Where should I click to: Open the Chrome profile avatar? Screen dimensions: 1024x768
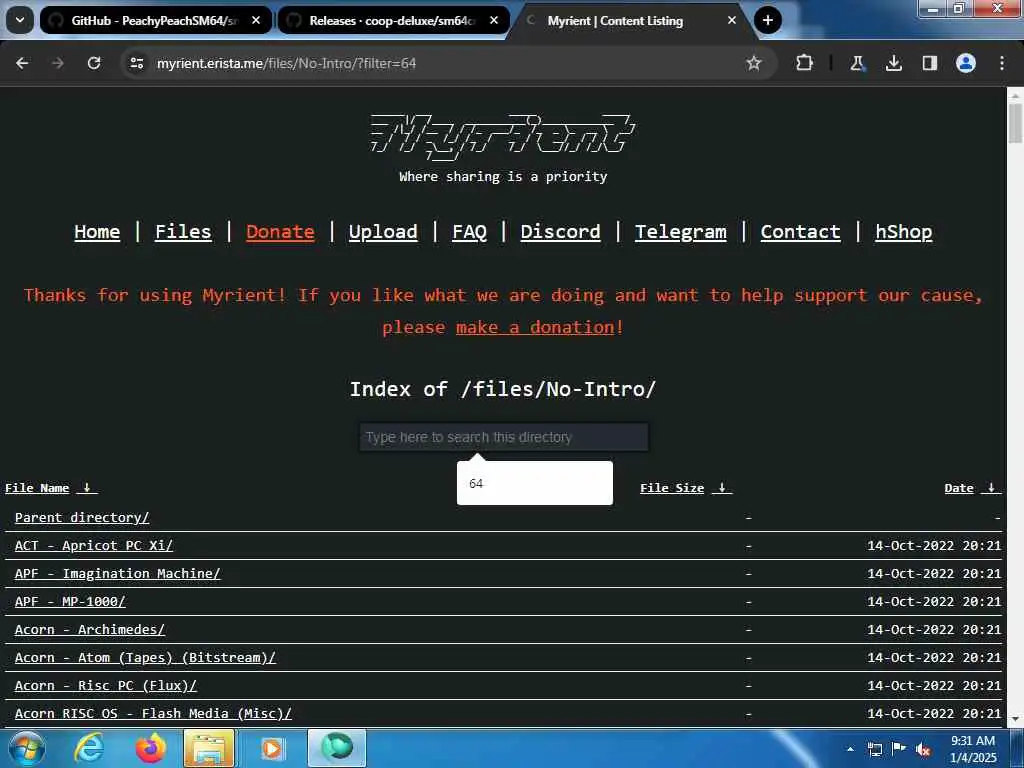point(966,63)
